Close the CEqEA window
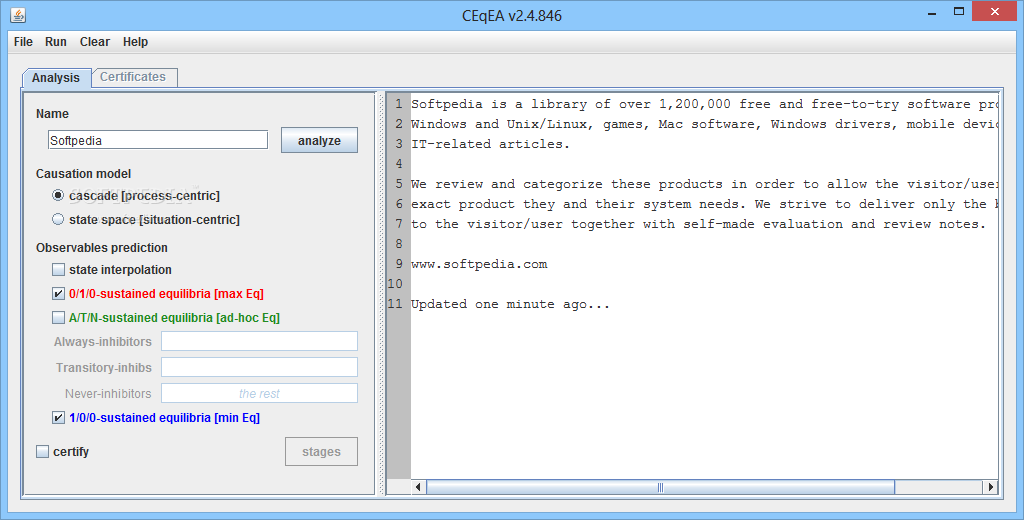This screenshot has height=520, width=1024. [995, 12]
